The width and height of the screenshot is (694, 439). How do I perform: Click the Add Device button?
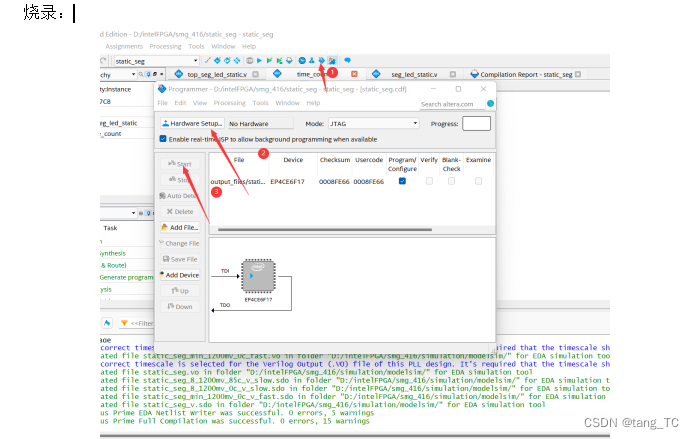[x=180, y=275]
